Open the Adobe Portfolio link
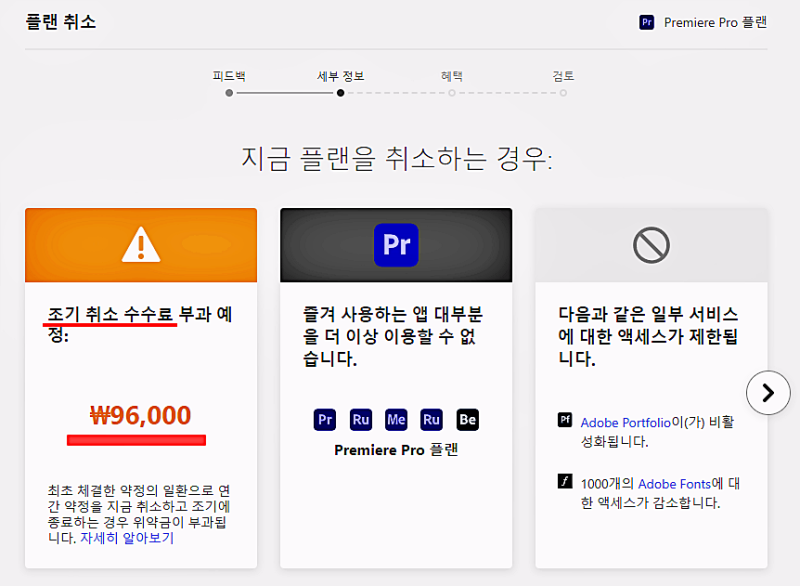Image resolution: width=800 pixels, height=586 pixels. click(626, 423)
